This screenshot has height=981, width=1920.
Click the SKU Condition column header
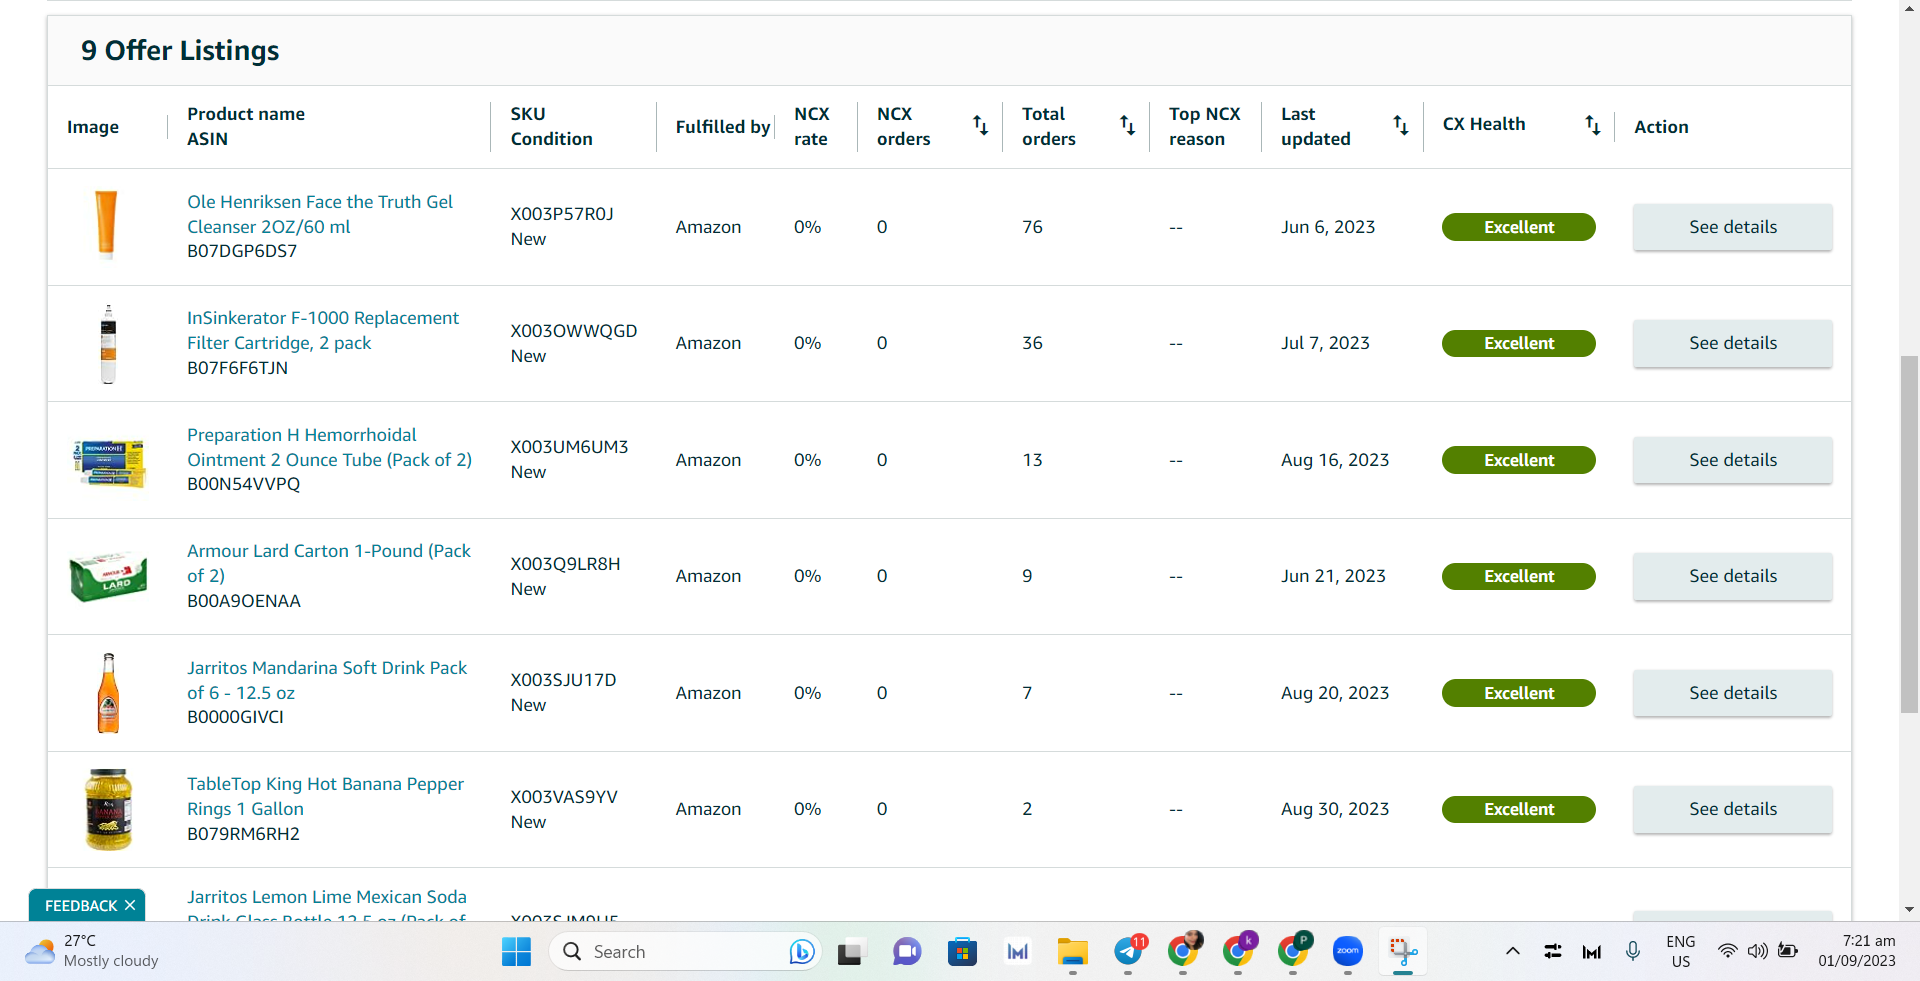(x=551, y=126)
